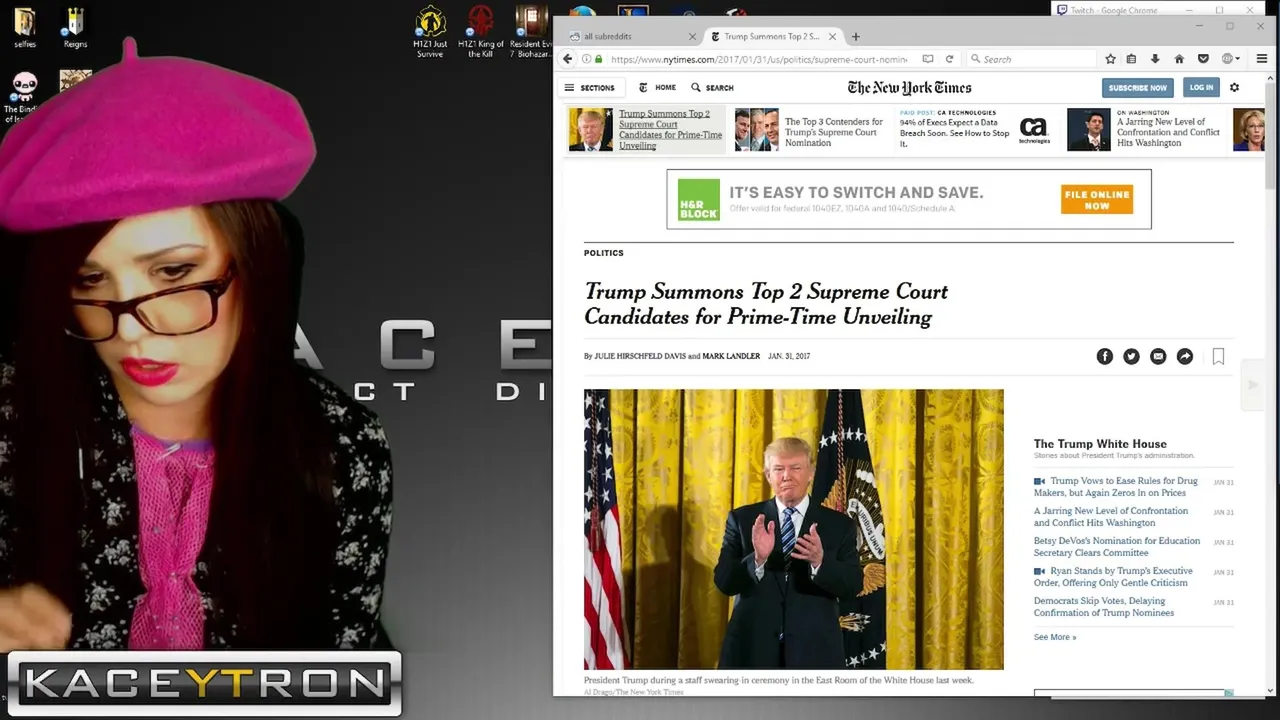Click the NYT Home link
The width and height of the screenshot is (1280, 720).
pos(658,87)
